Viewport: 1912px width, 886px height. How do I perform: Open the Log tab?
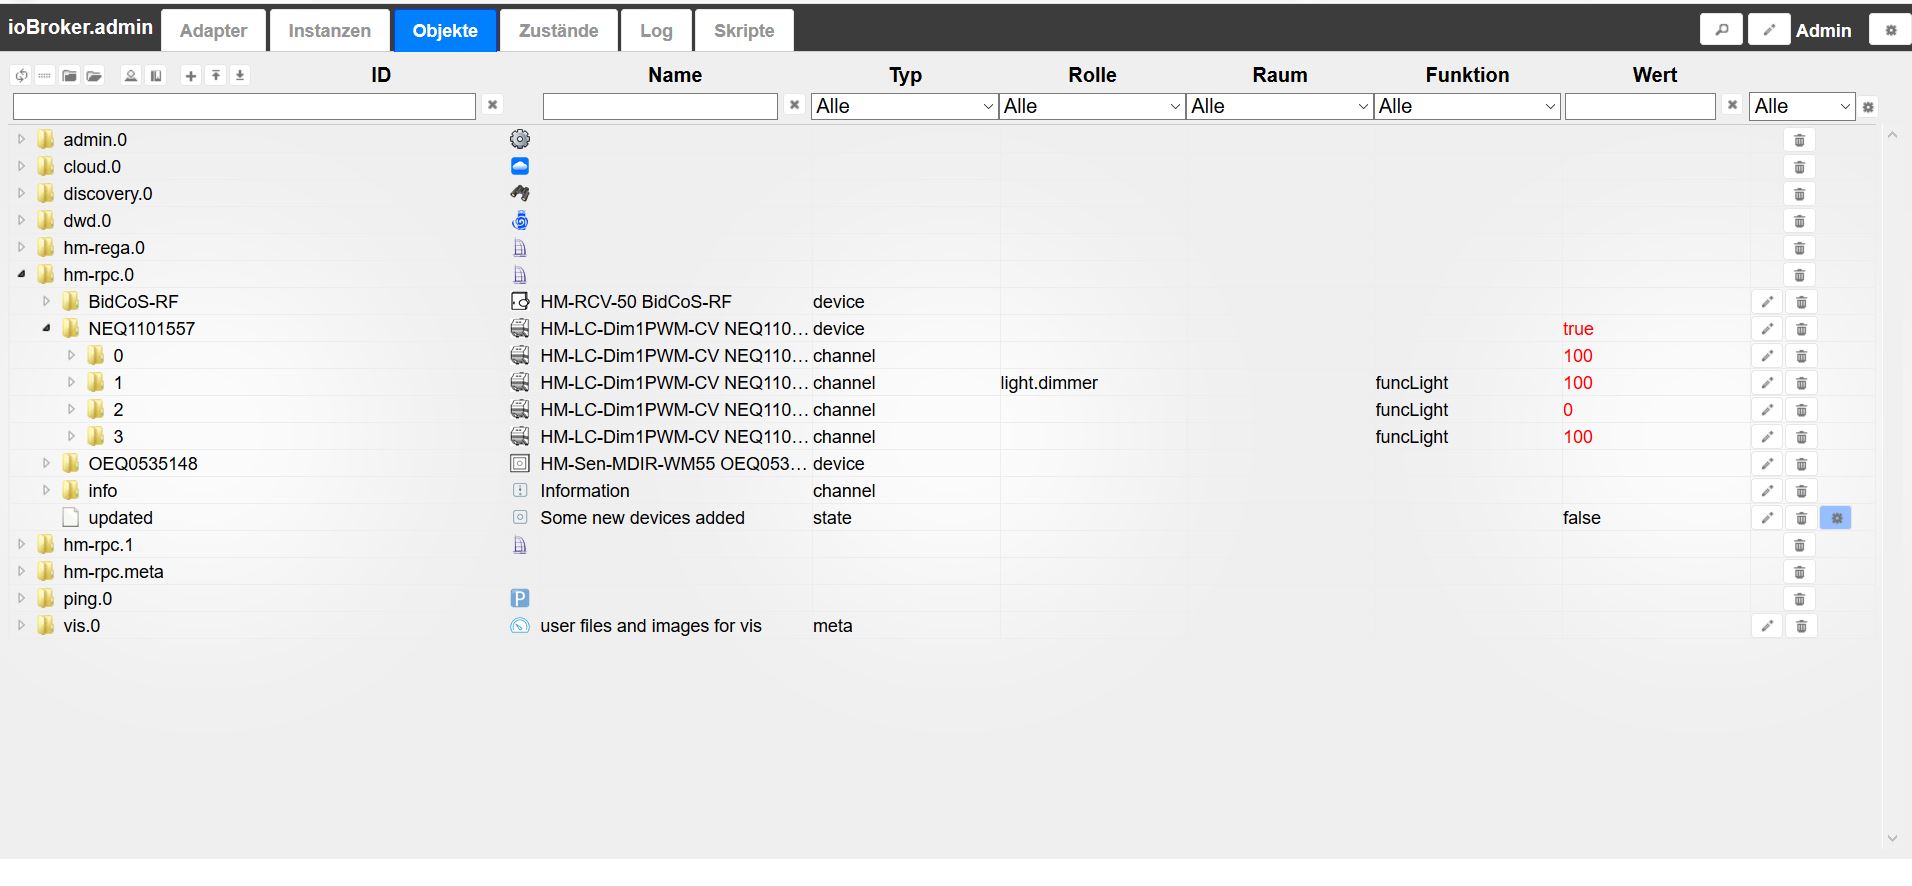[x=656, y=31]
